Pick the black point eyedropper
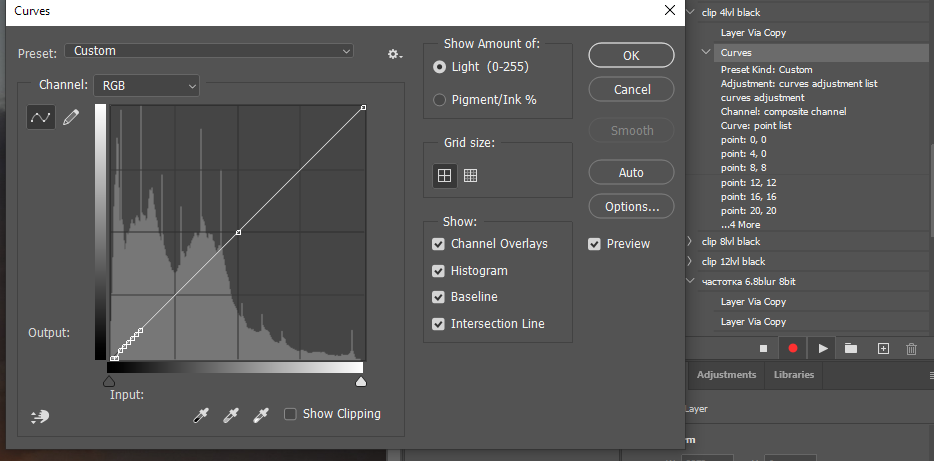Viewport: 934px width, 461px height. [x=201, y=415]
